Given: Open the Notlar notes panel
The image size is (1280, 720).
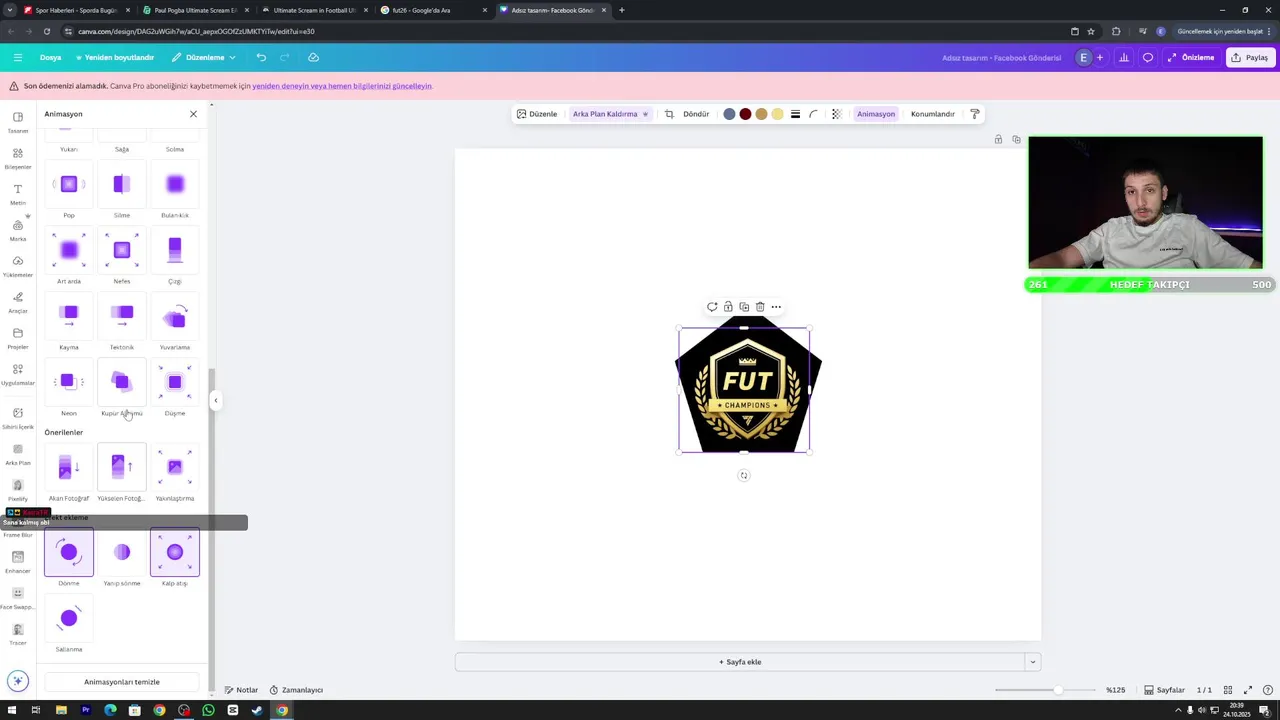Looking at the screenshot, I should [241, 690].
